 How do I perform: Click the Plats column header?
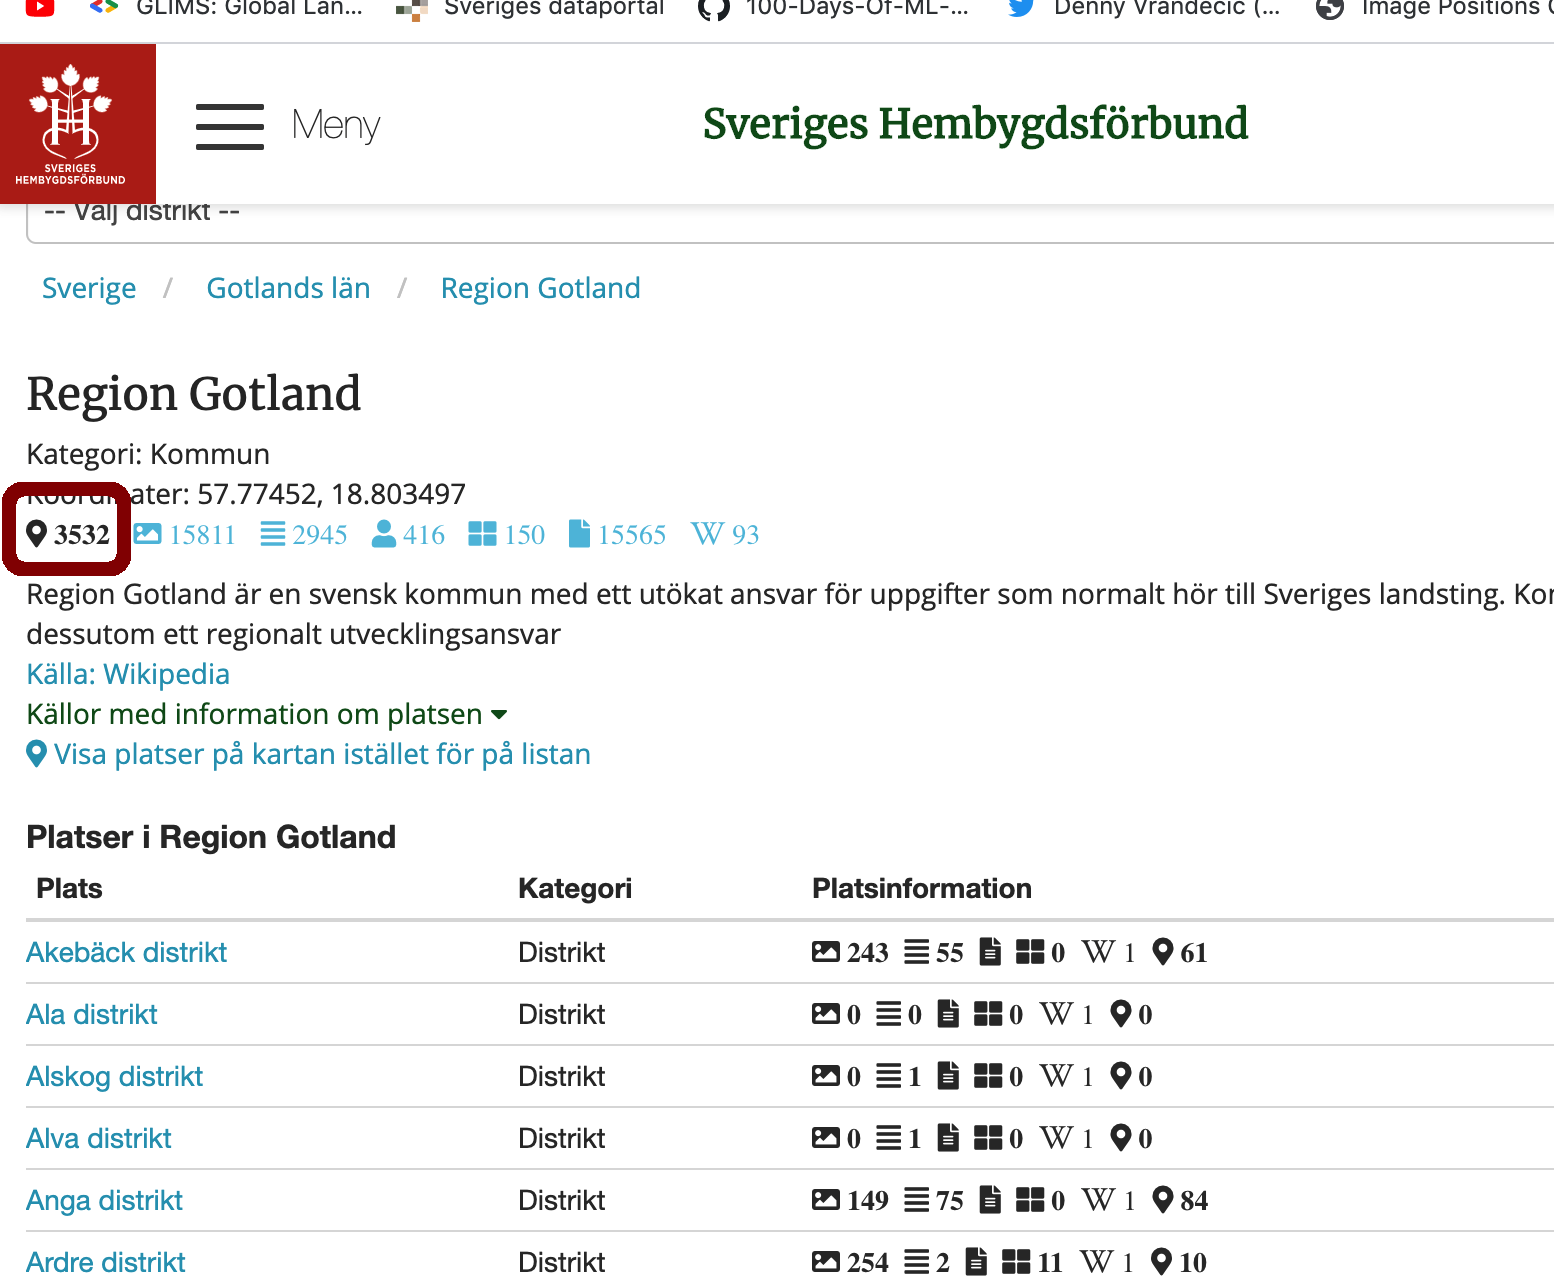[69, 888]
